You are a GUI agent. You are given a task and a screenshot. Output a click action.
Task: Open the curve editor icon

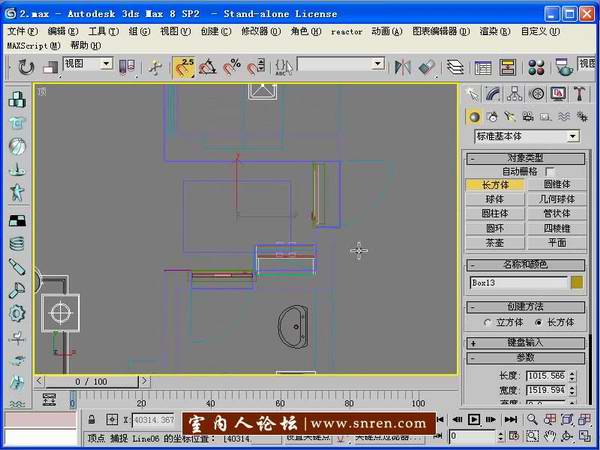pyautogui.click(x=483, y=68)
